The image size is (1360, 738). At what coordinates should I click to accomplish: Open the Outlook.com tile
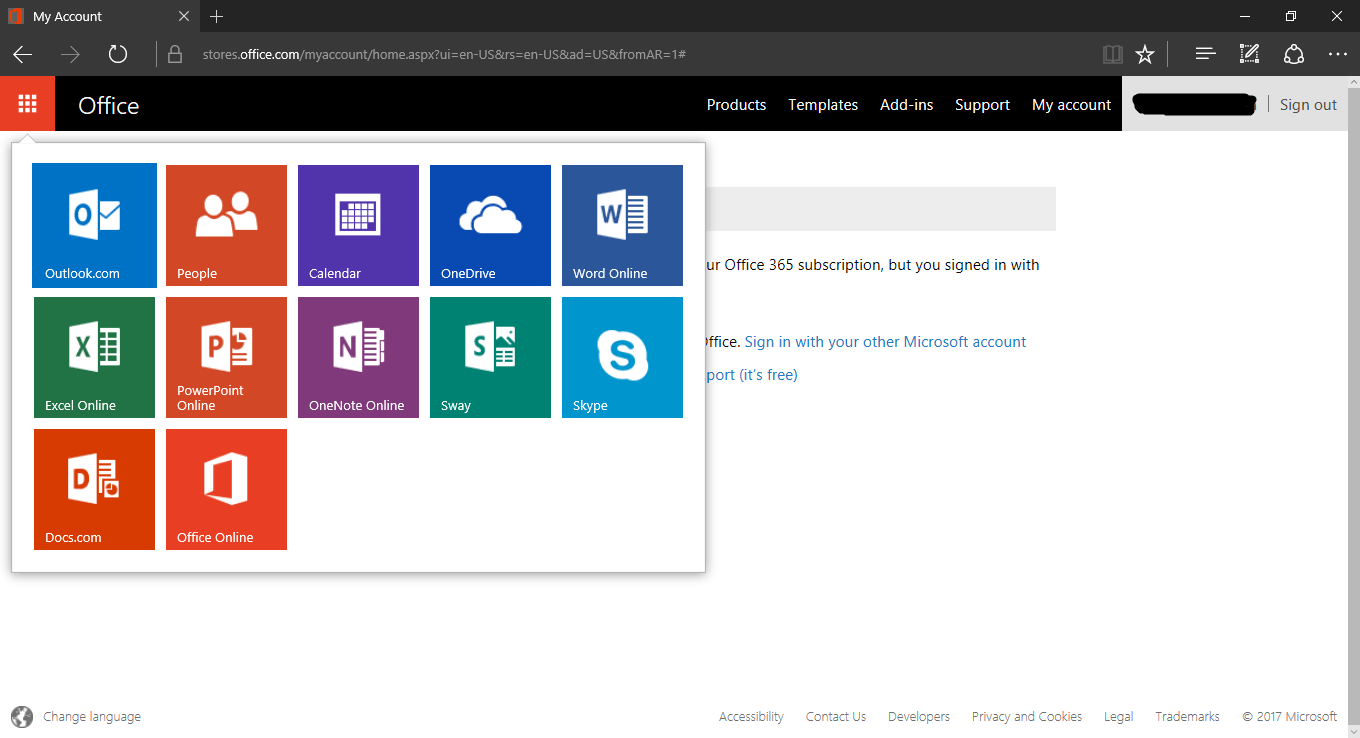pyautogui.click(x=94, y=225)
